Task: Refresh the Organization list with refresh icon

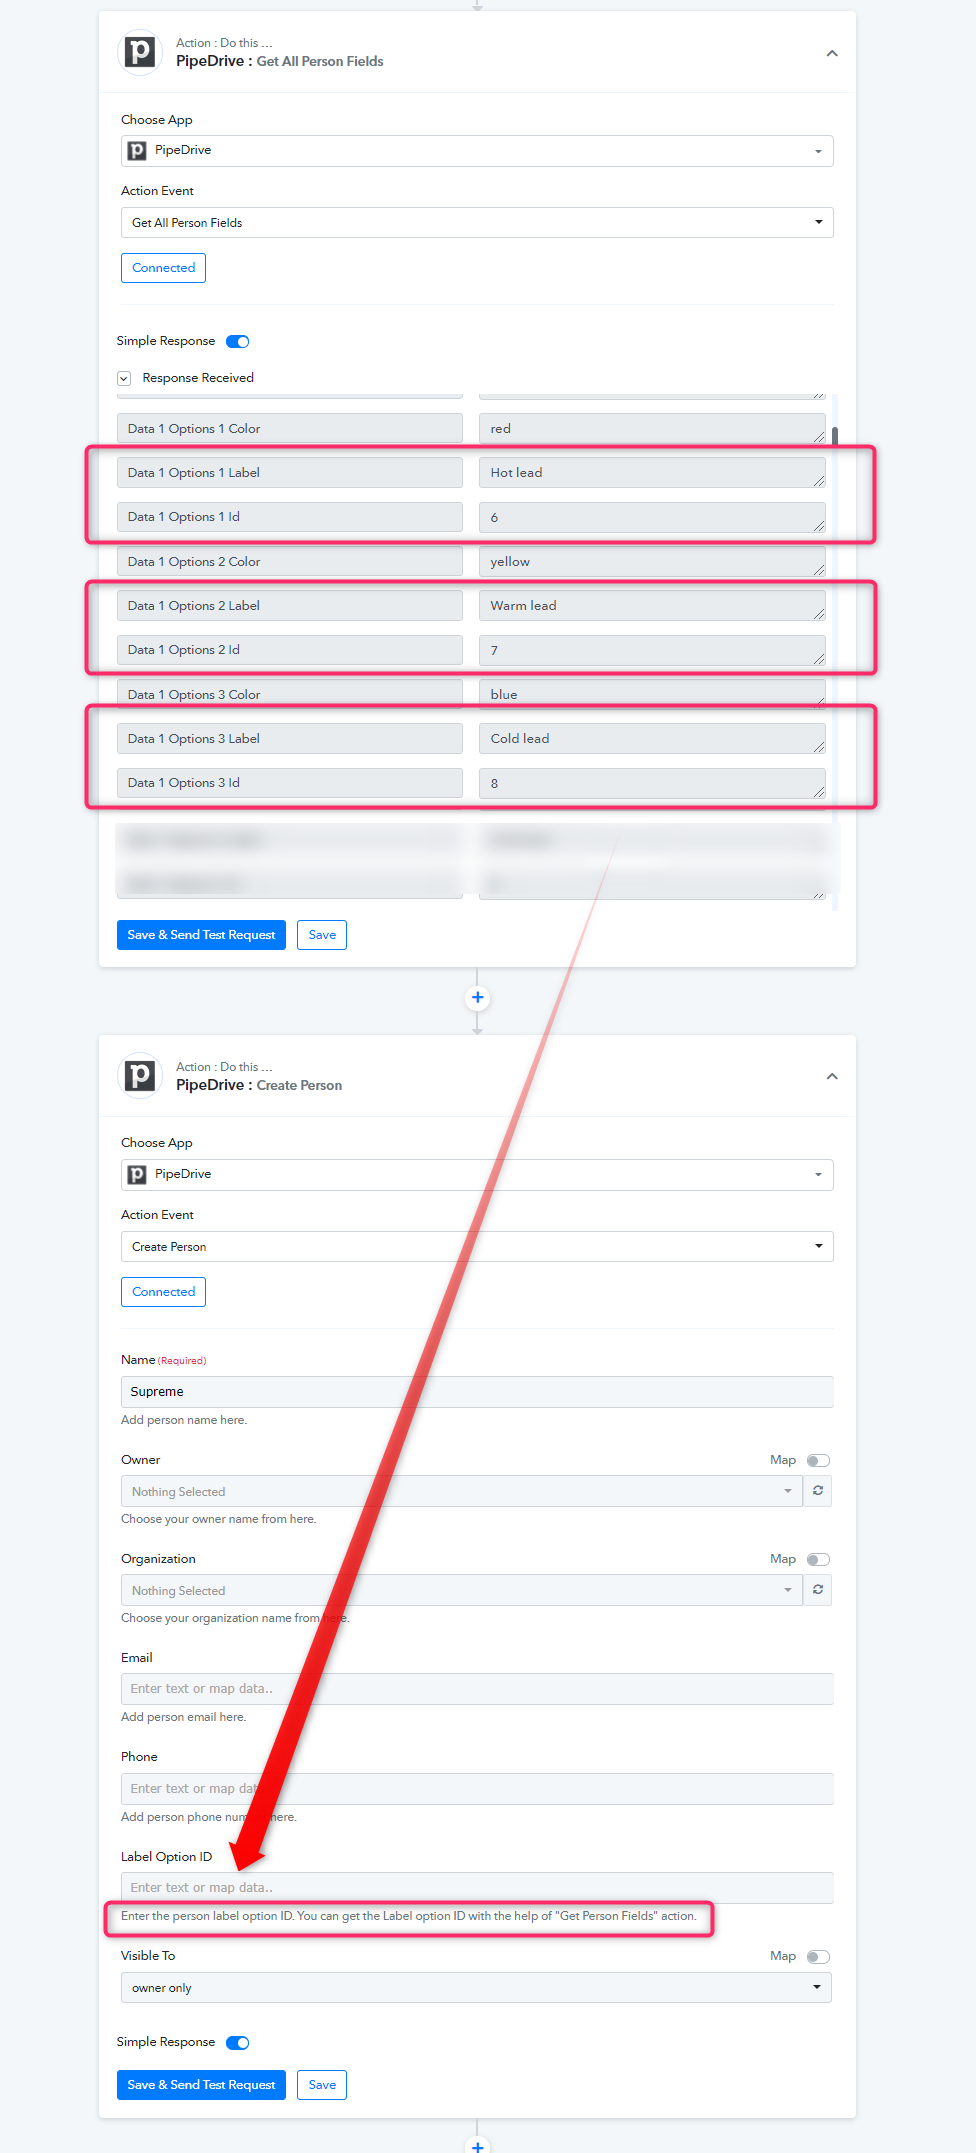Action: tap(818, 1590)
